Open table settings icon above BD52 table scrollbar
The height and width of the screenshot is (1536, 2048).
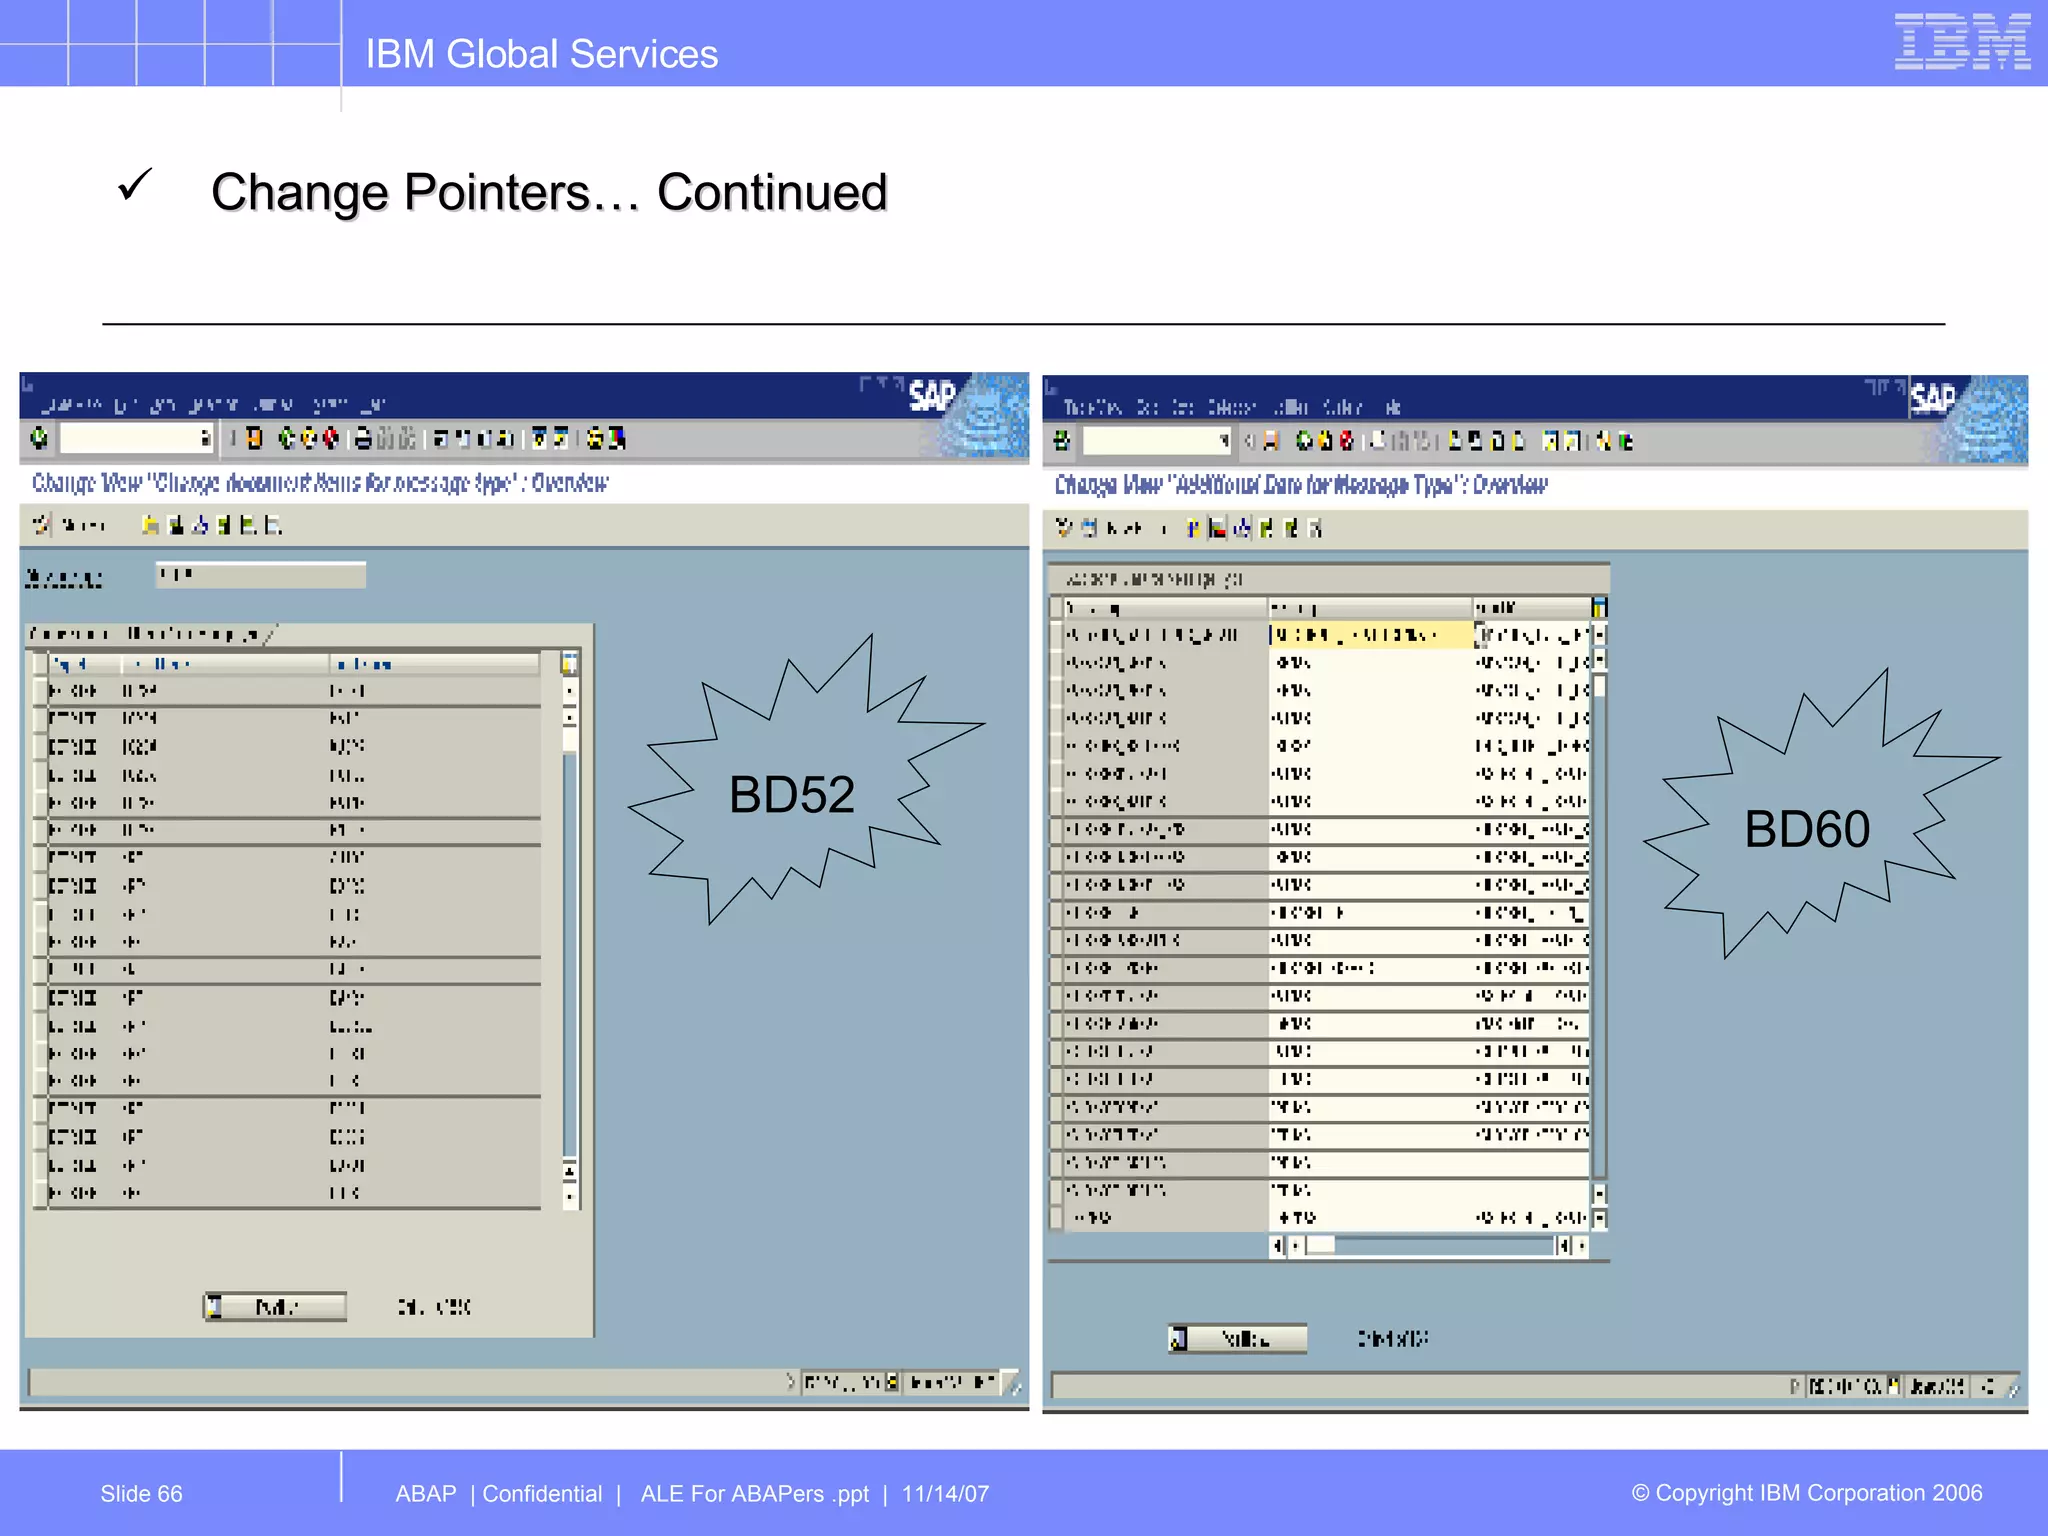pyautogui.click(x=569, y=662)
